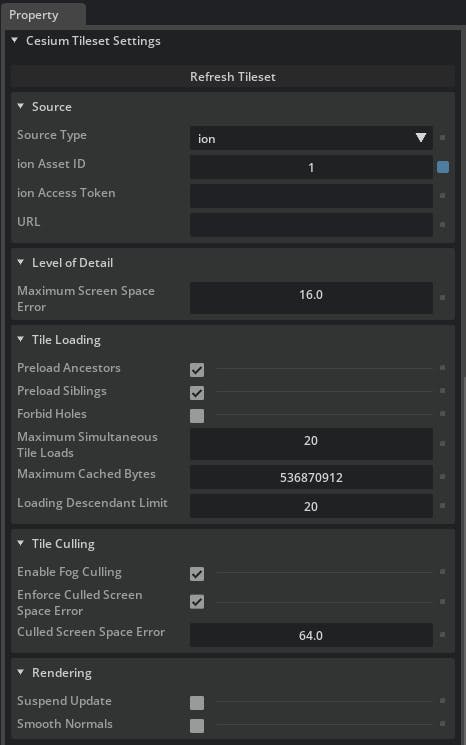The height and width of the screenshot is (745, 466).
Task: Click the blue reset indicator for ion Asset ID
Action: tap(443, 167)
